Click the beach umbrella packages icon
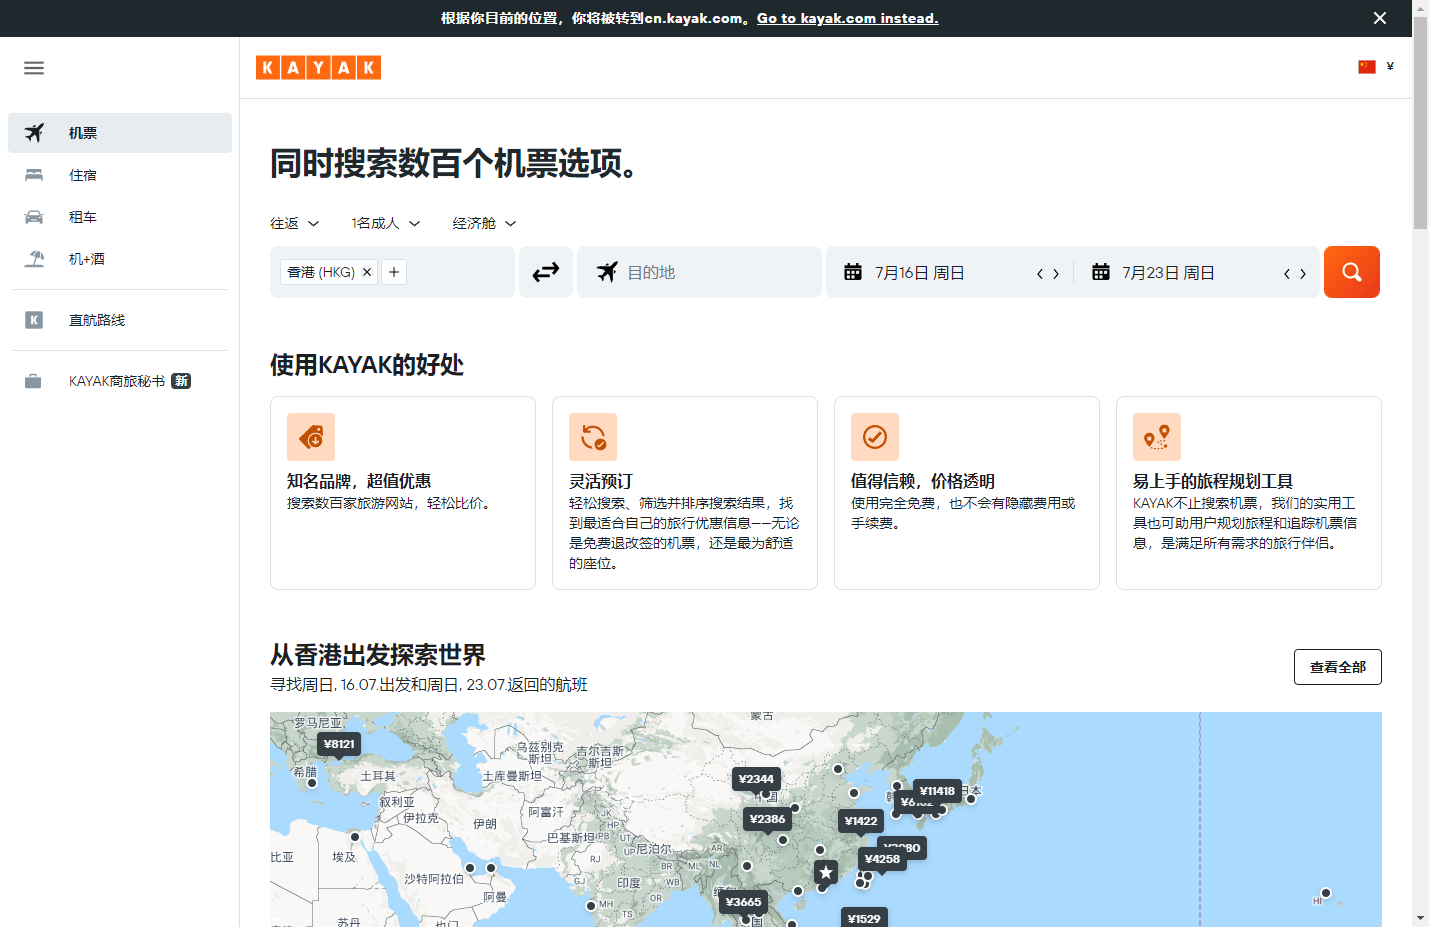 tap(34, 259)
